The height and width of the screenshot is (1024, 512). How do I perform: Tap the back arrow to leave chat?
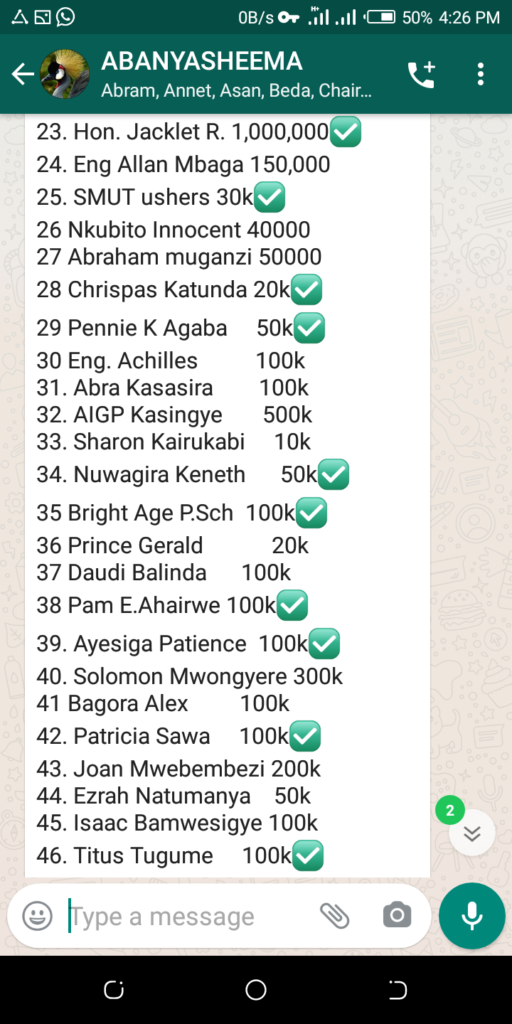point(22,74)
